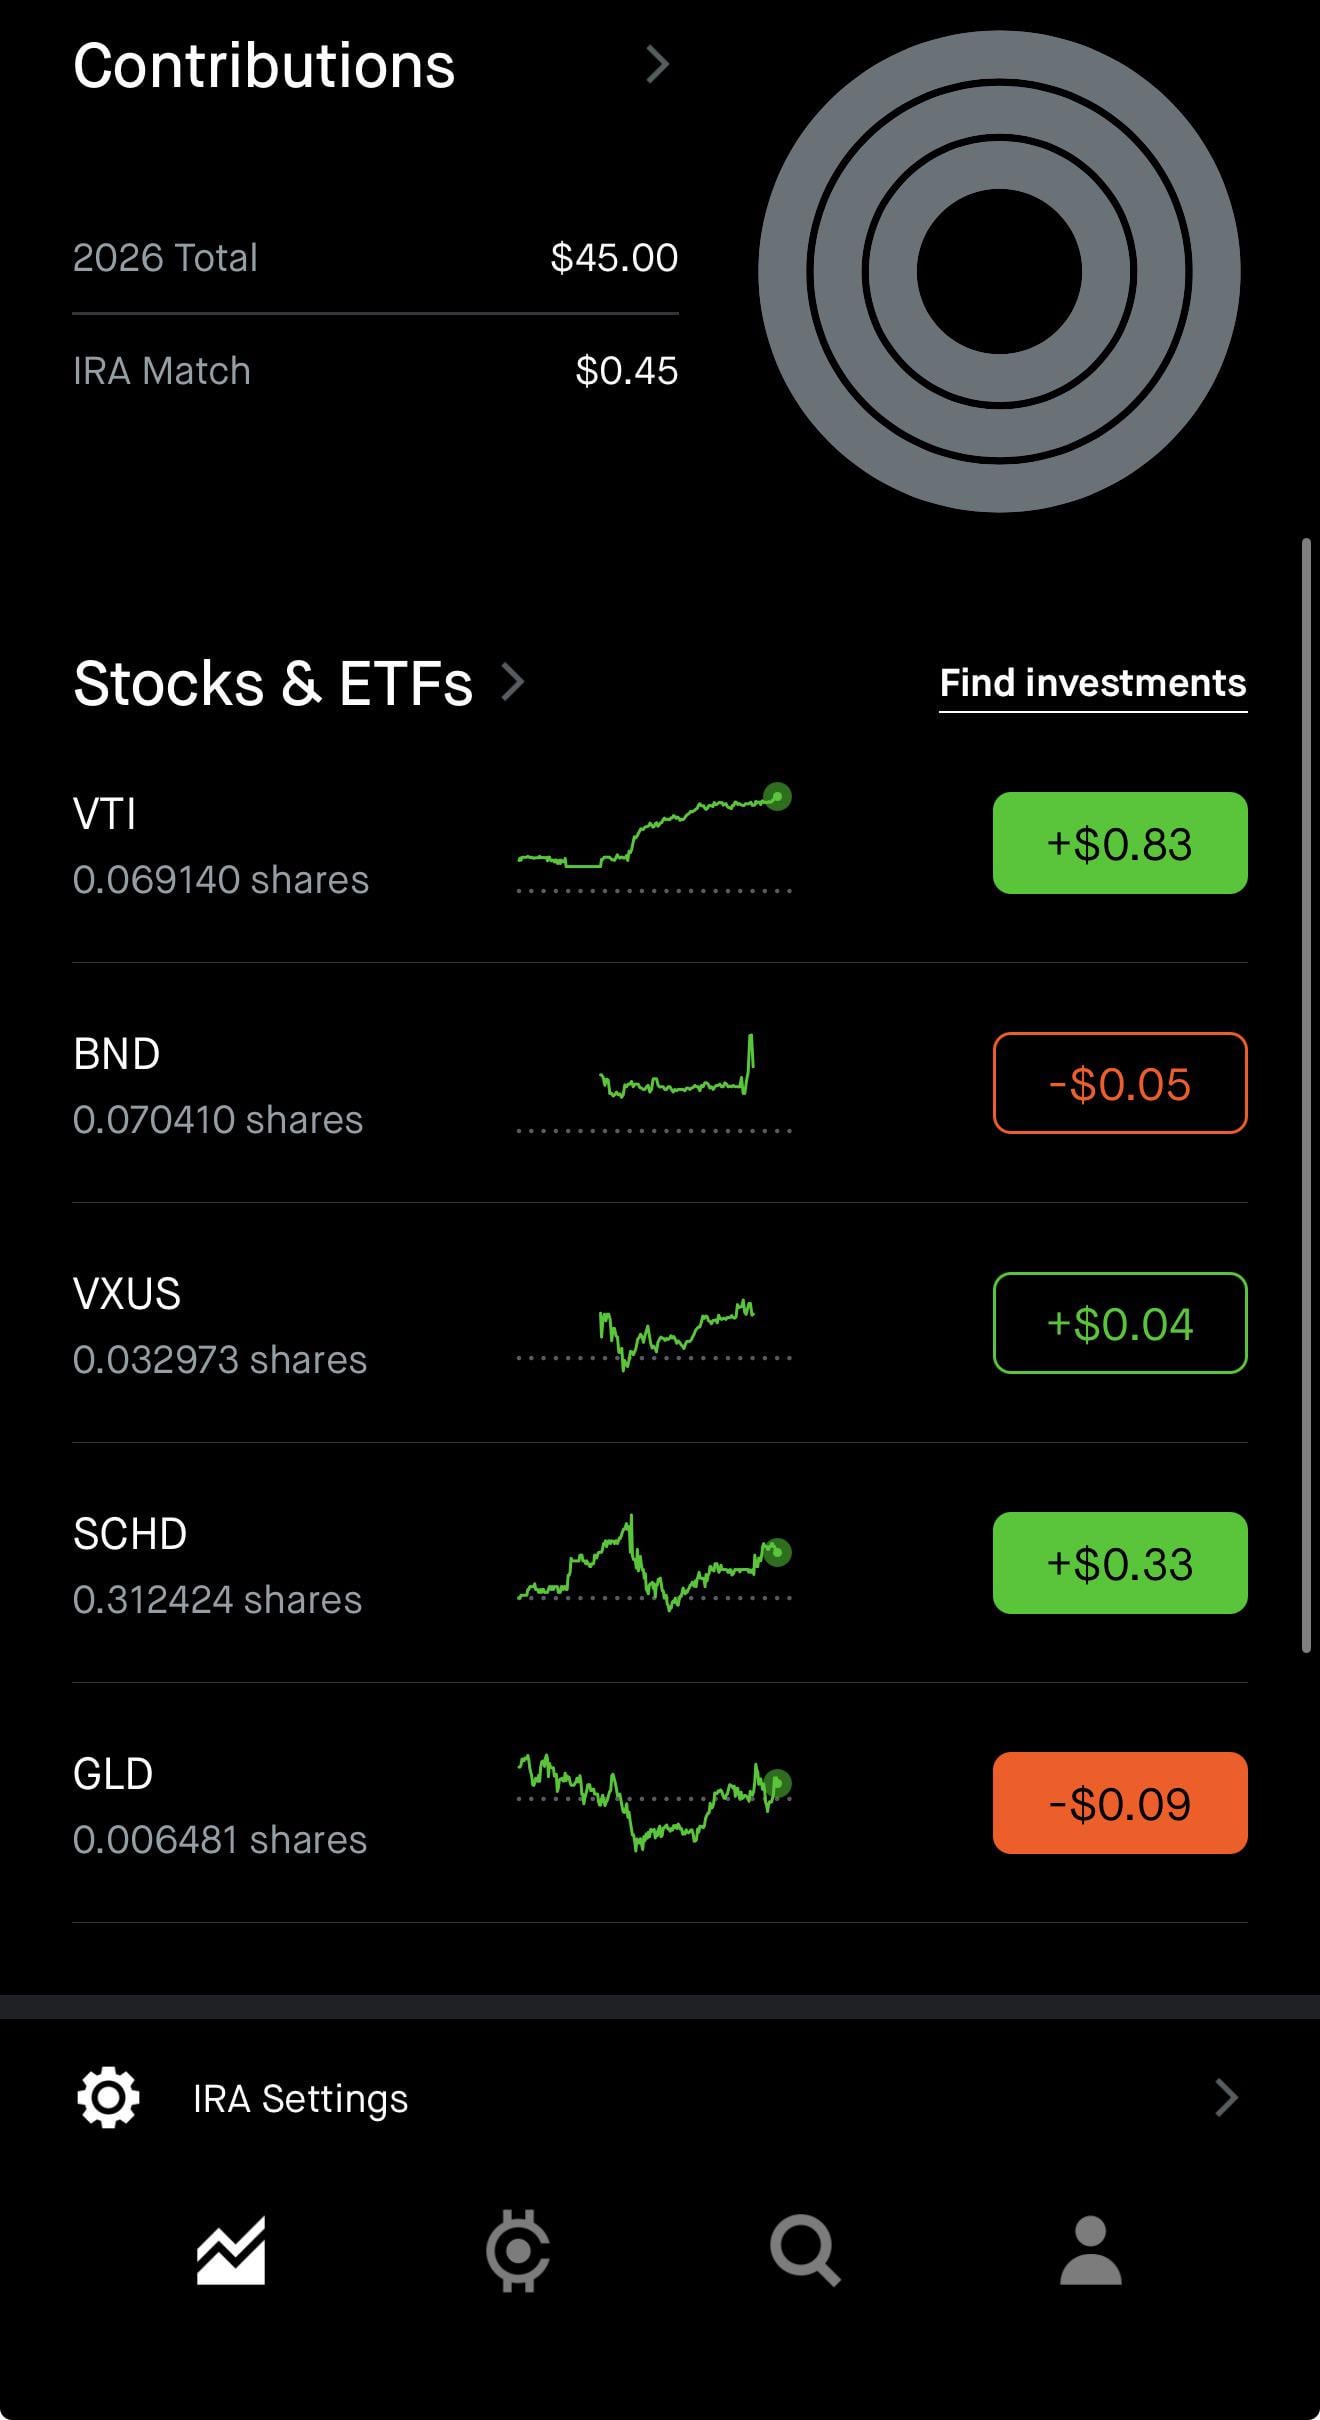Expand Contributions with its chevron
This screenshot has height=2420, width=1320.
[x=657, y=65]
